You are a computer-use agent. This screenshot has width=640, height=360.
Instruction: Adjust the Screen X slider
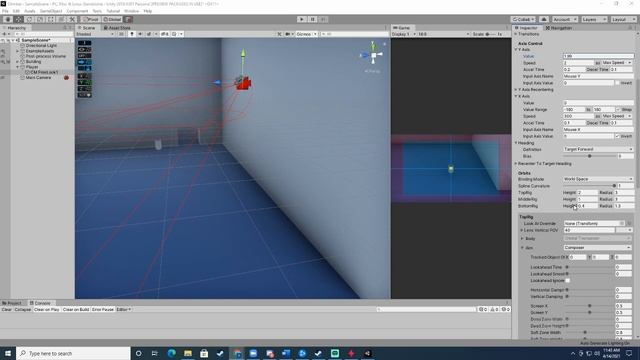point(589,306)
